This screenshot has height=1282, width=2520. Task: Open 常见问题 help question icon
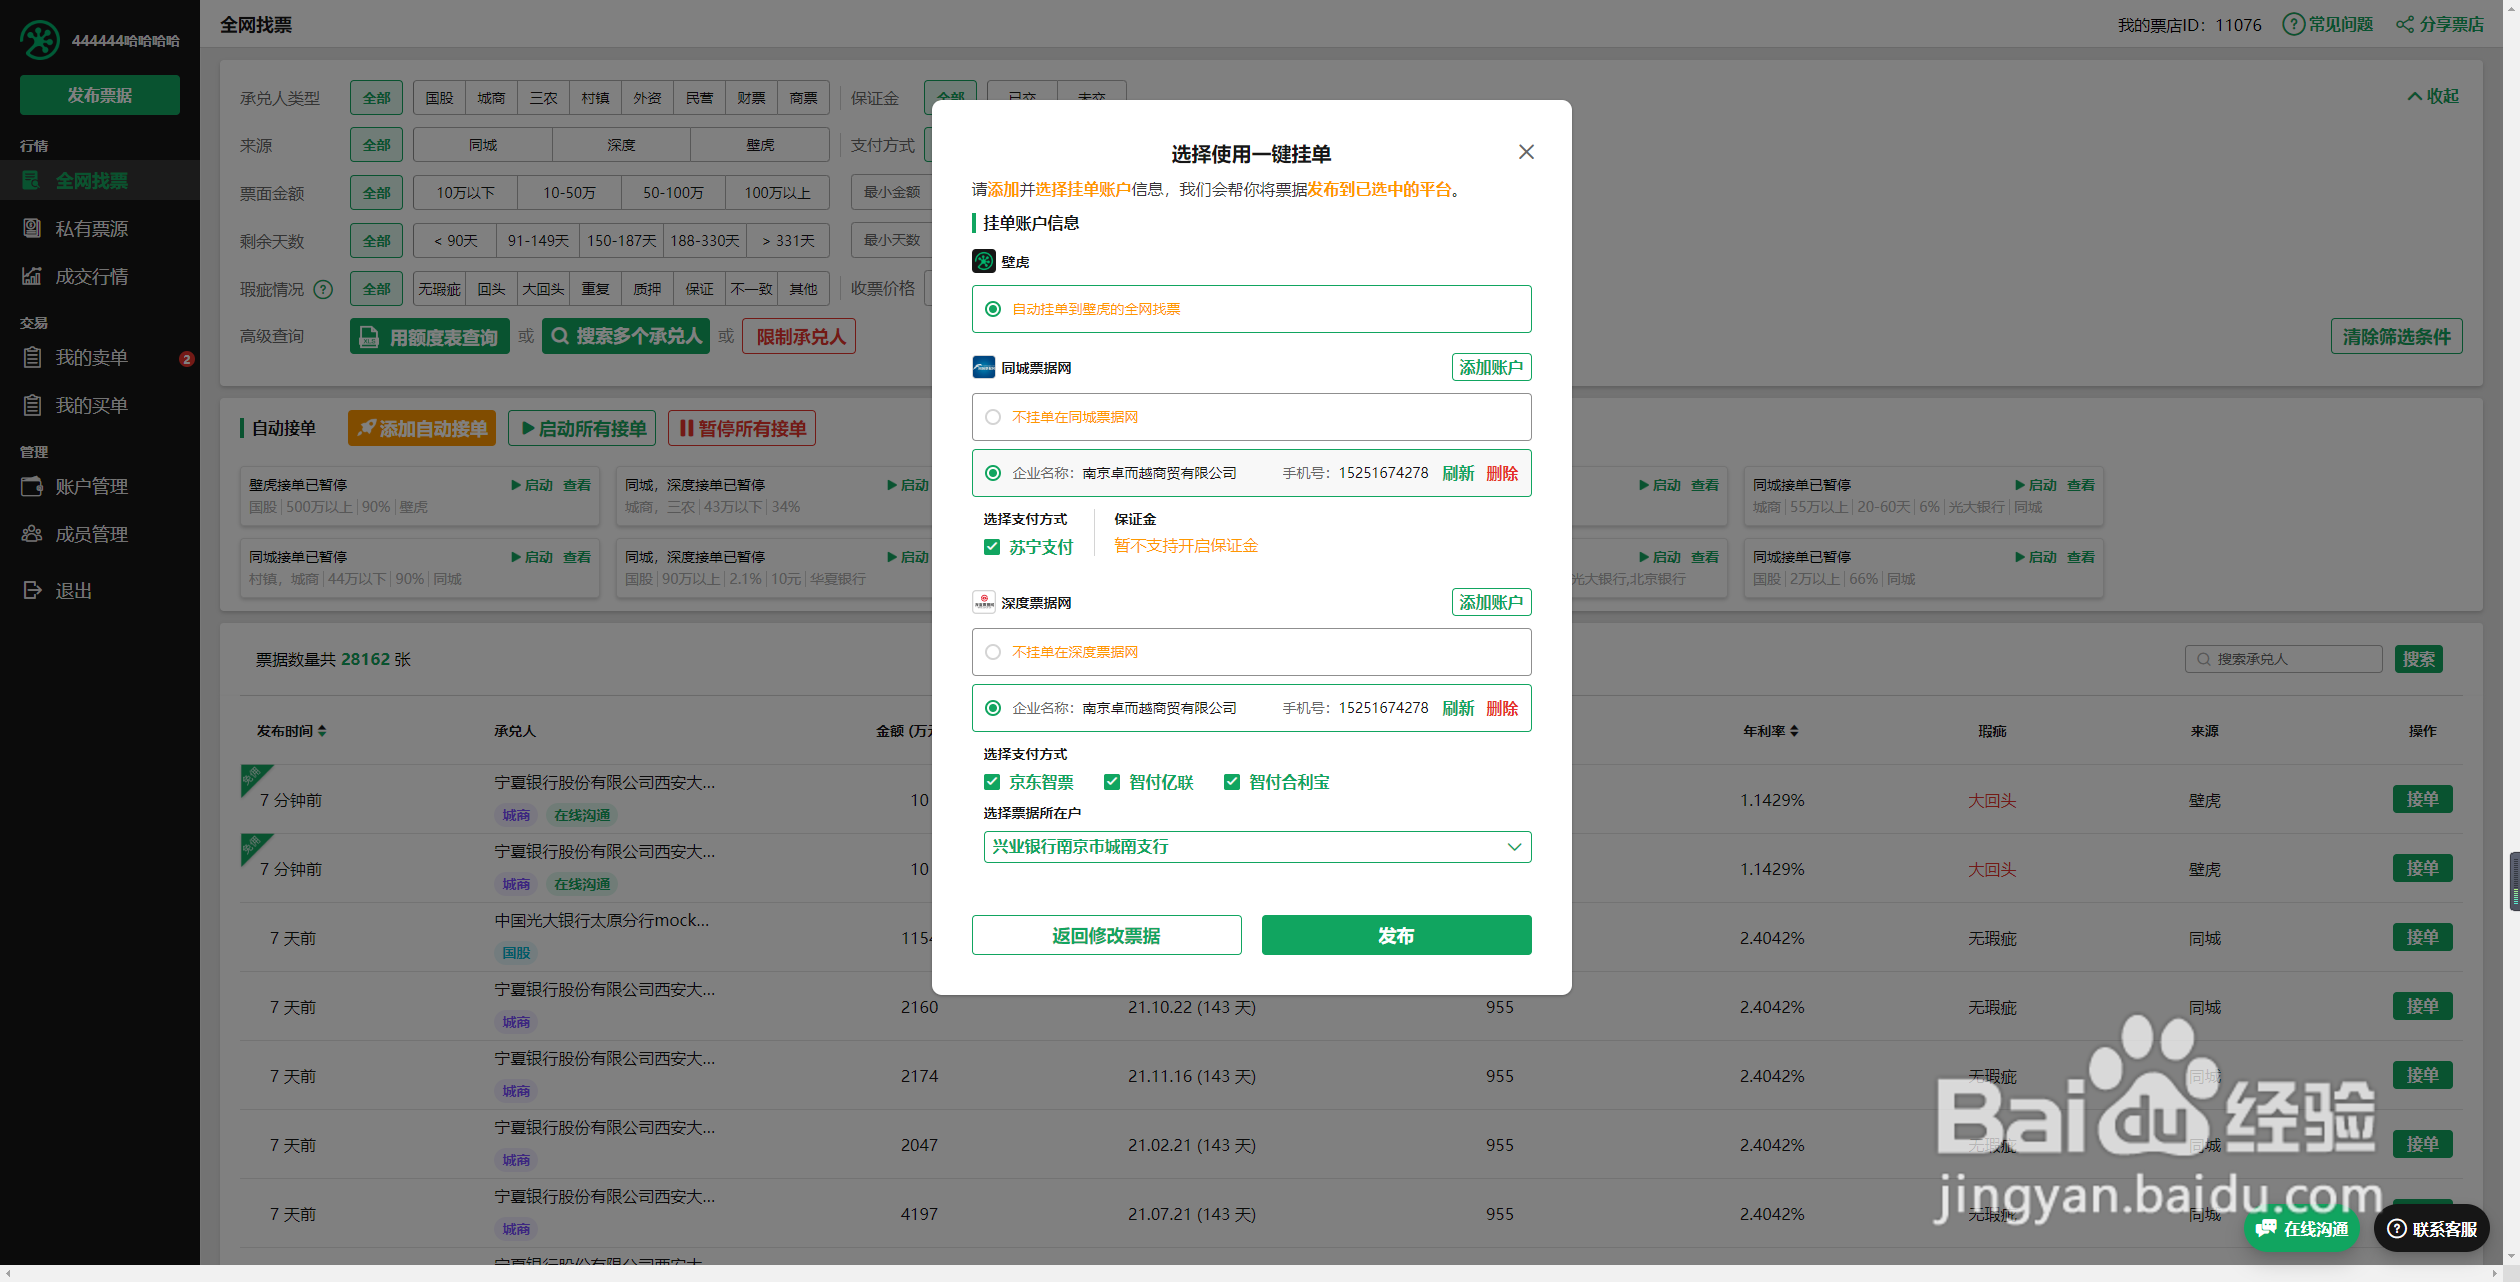2293,24
